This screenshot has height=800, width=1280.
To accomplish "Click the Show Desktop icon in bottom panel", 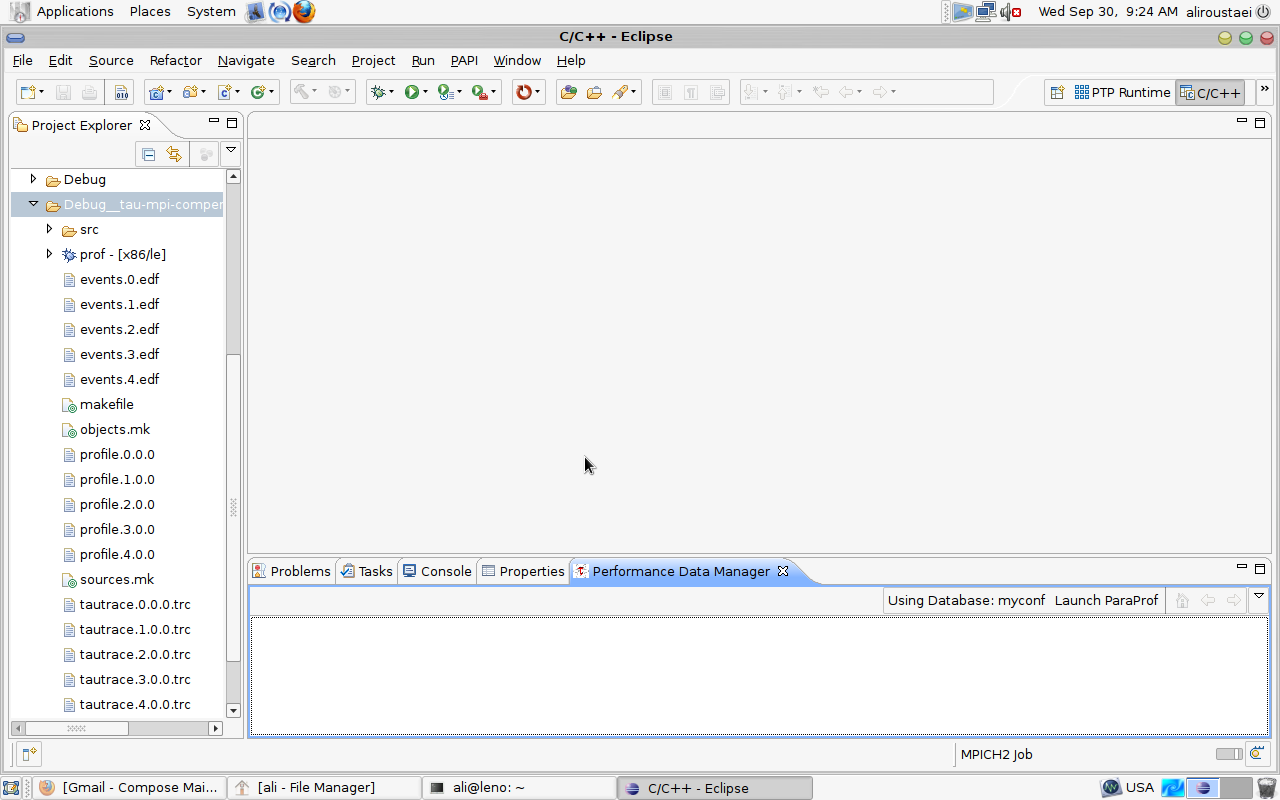I will pos(11,787).
